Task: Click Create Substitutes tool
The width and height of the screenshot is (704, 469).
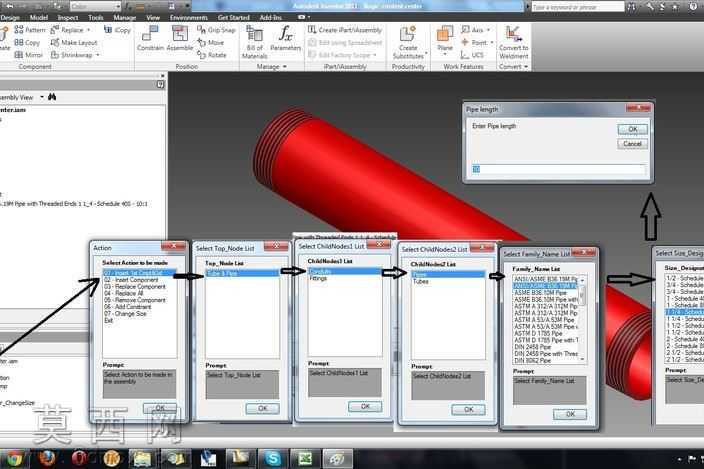Action: click(408, 42)
